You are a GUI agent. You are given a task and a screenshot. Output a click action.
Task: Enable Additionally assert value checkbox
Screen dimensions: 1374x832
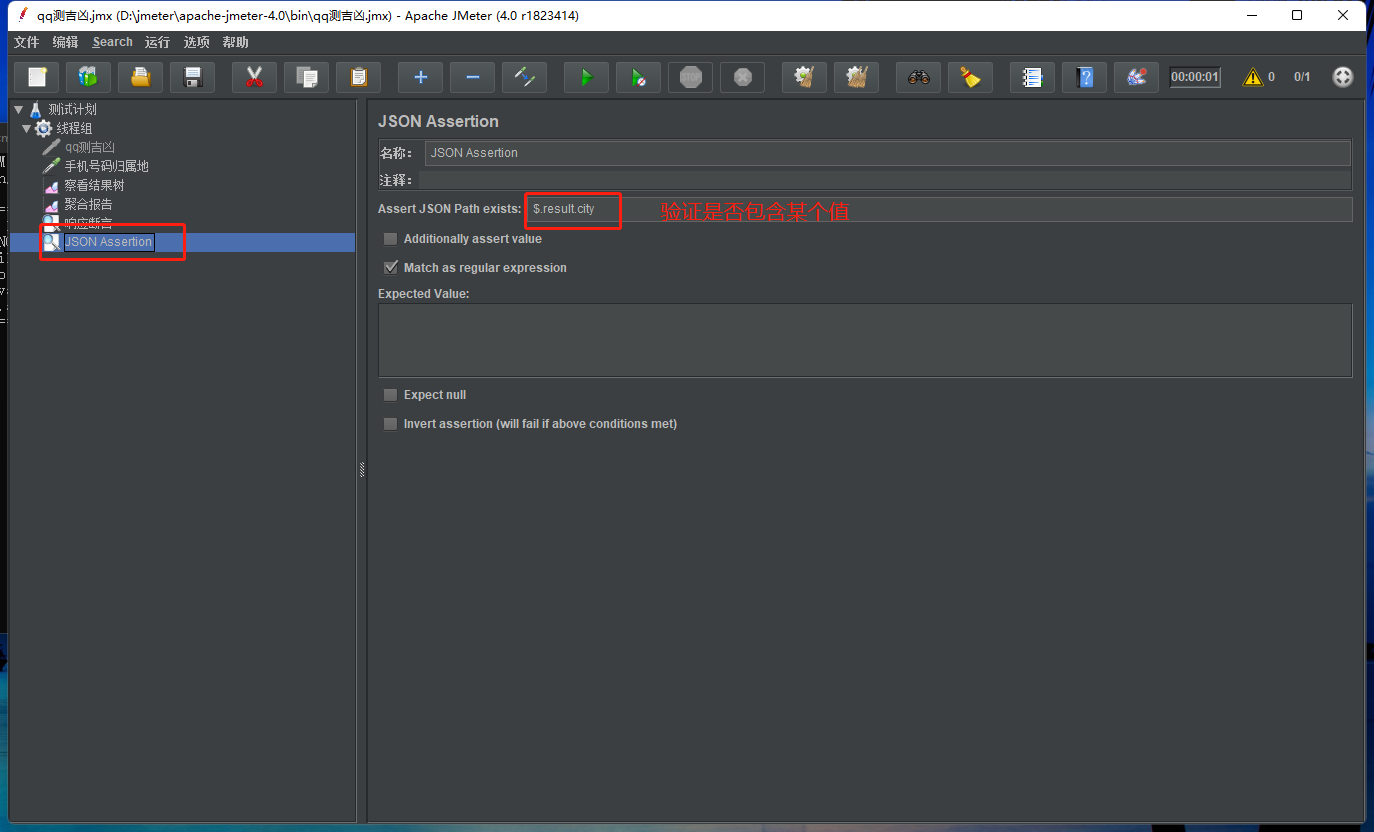tap(390, 239)
